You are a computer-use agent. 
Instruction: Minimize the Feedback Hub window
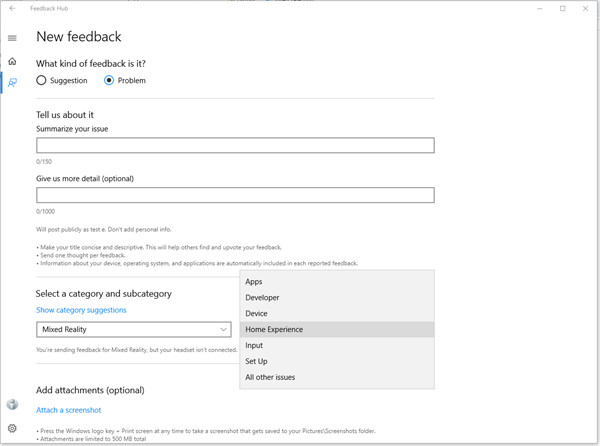click(x=536, y=9)
